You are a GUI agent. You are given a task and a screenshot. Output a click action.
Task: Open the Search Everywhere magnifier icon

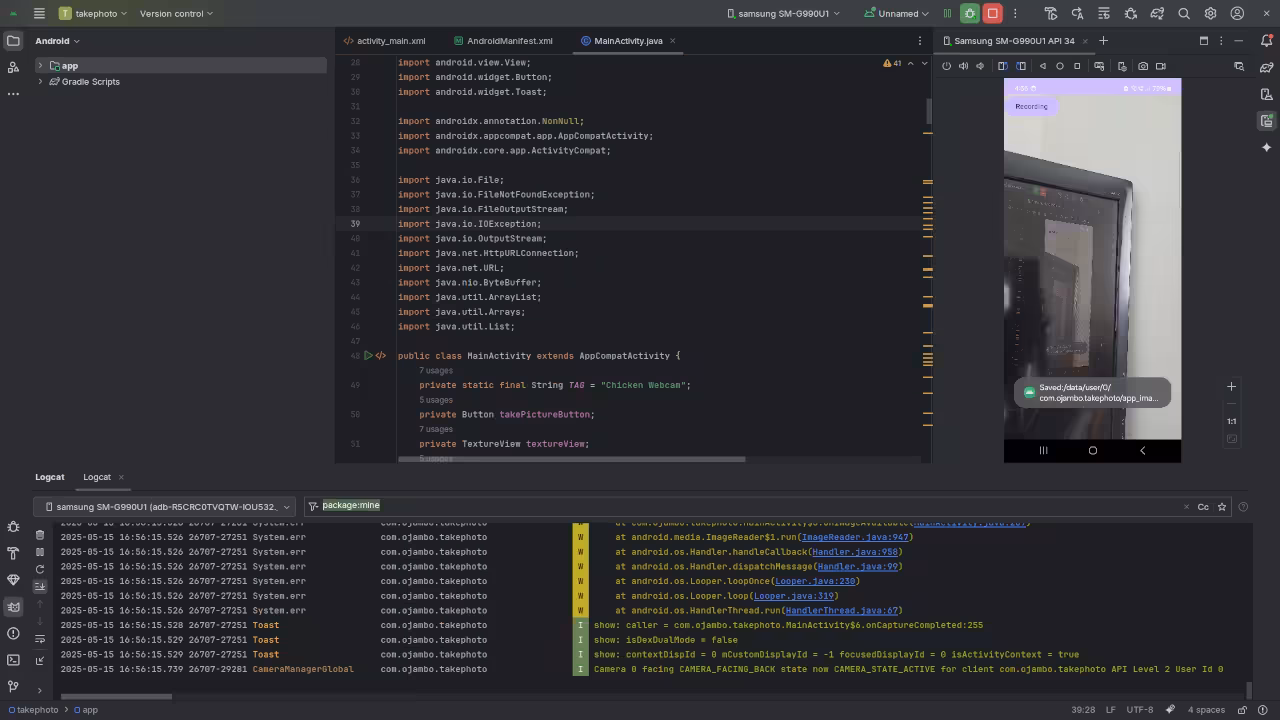(x=1184, y=14)
